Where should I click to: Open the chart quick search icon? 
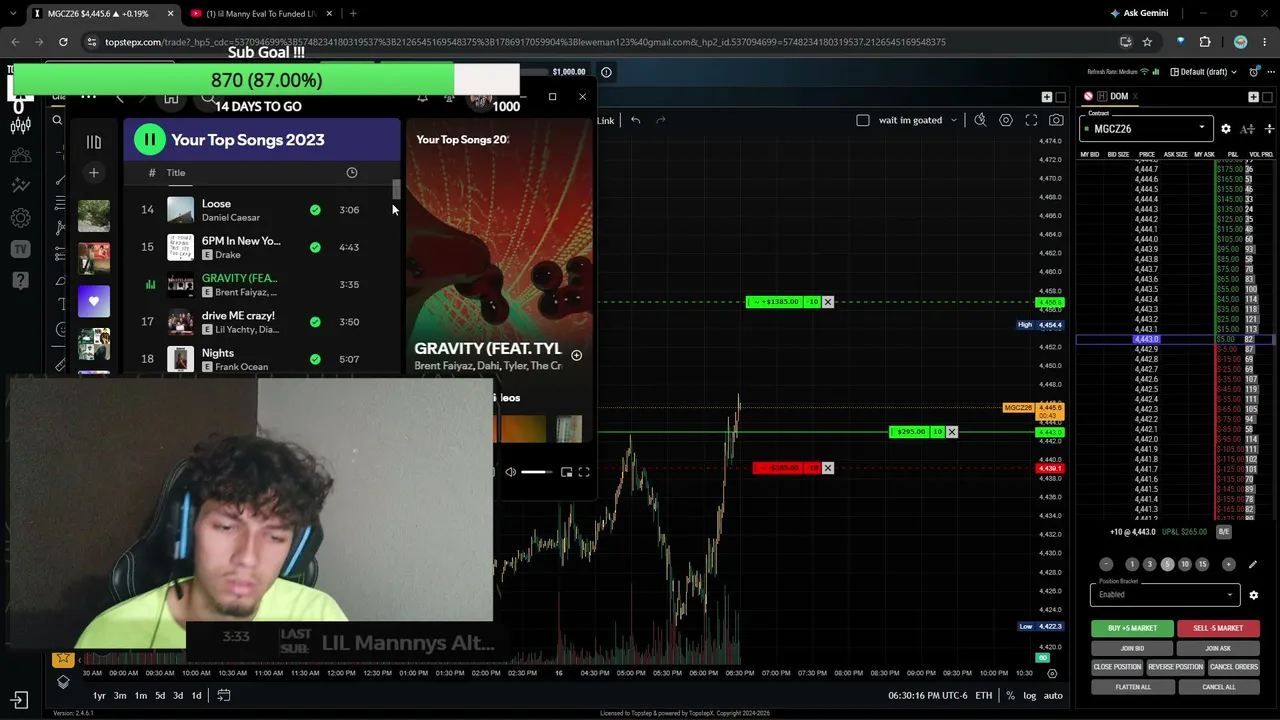pyautogui.click(x=980, y=120)
